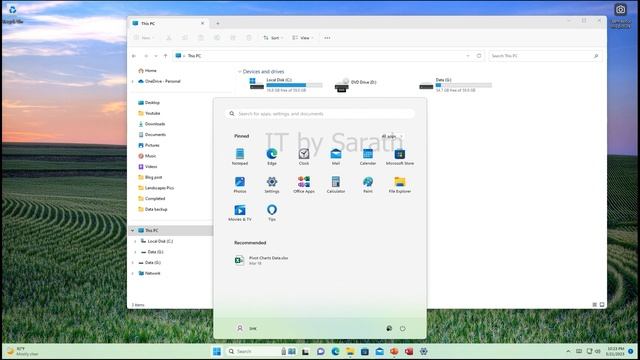Open Edge from the taskbar
The height and width of the screenshot is (360, 640).
[336, 351]
